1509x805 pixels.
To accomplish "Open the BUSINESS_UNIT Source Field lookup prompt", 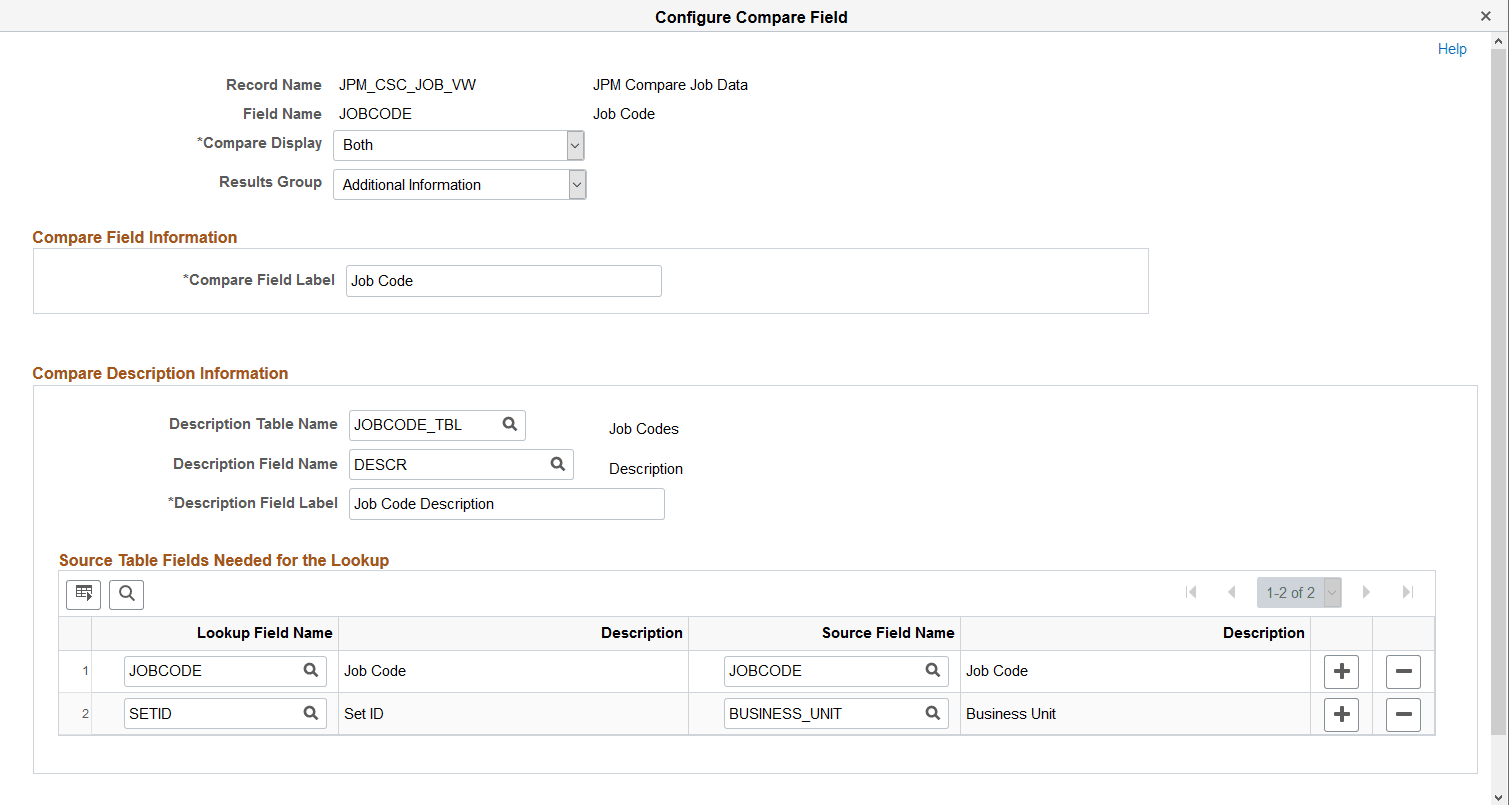I will coord(933,713).
